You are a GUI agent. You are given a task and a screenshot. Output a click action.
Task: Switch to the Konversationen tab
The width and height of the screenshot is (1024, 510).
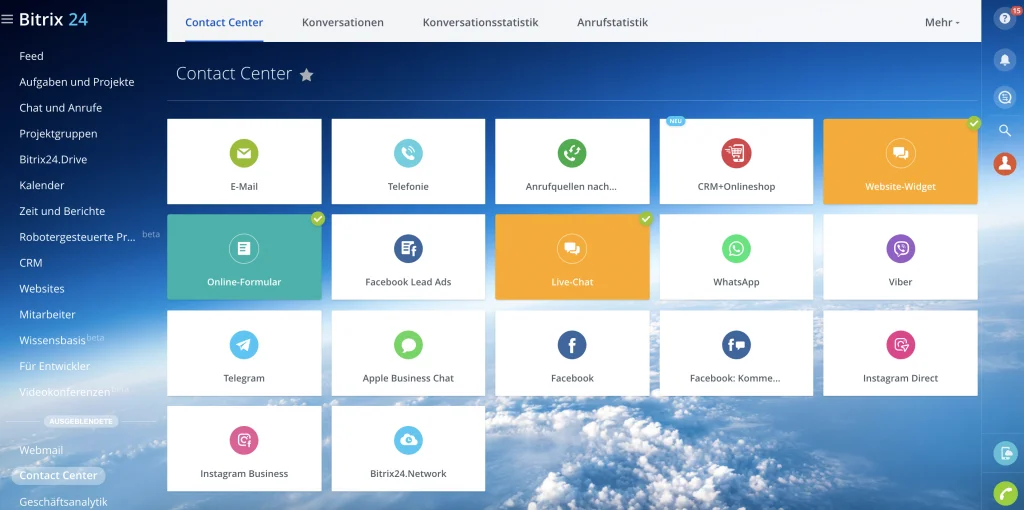343,22
